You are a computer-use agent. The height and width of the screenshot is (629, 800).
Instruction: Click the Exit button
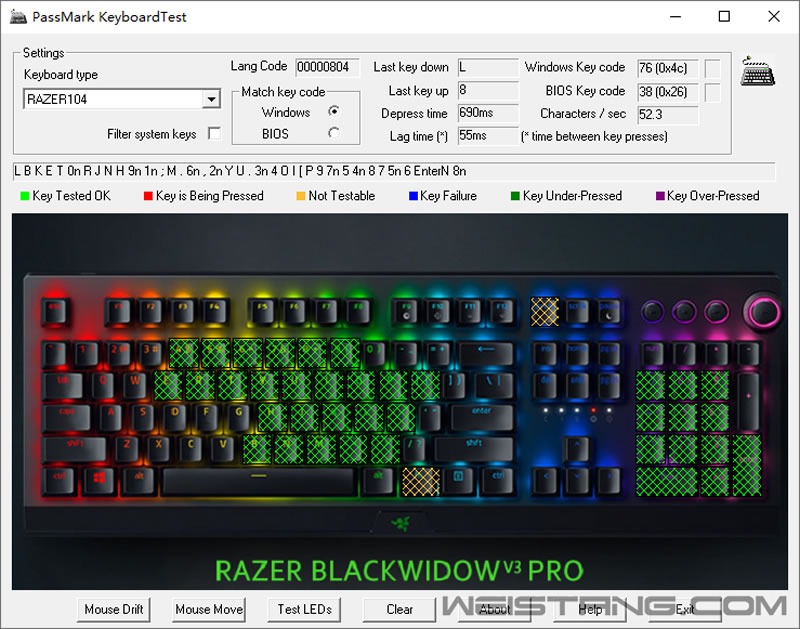click(x=685, y=610)
